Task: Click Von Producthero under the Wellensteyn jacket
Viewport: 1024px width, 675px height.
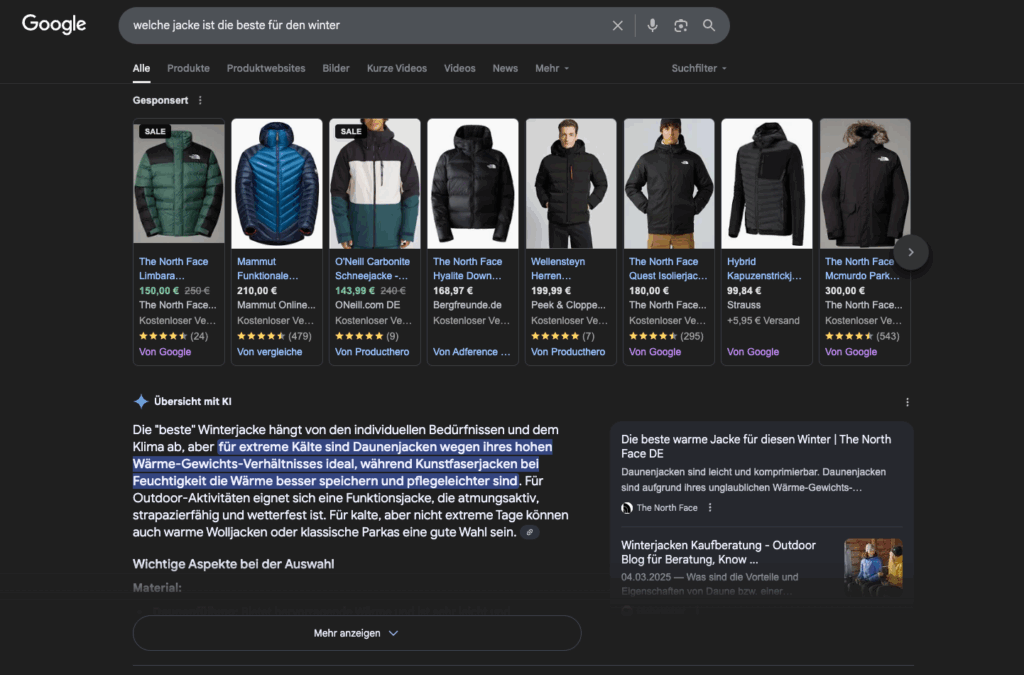Action: click(x=568, y=352)
